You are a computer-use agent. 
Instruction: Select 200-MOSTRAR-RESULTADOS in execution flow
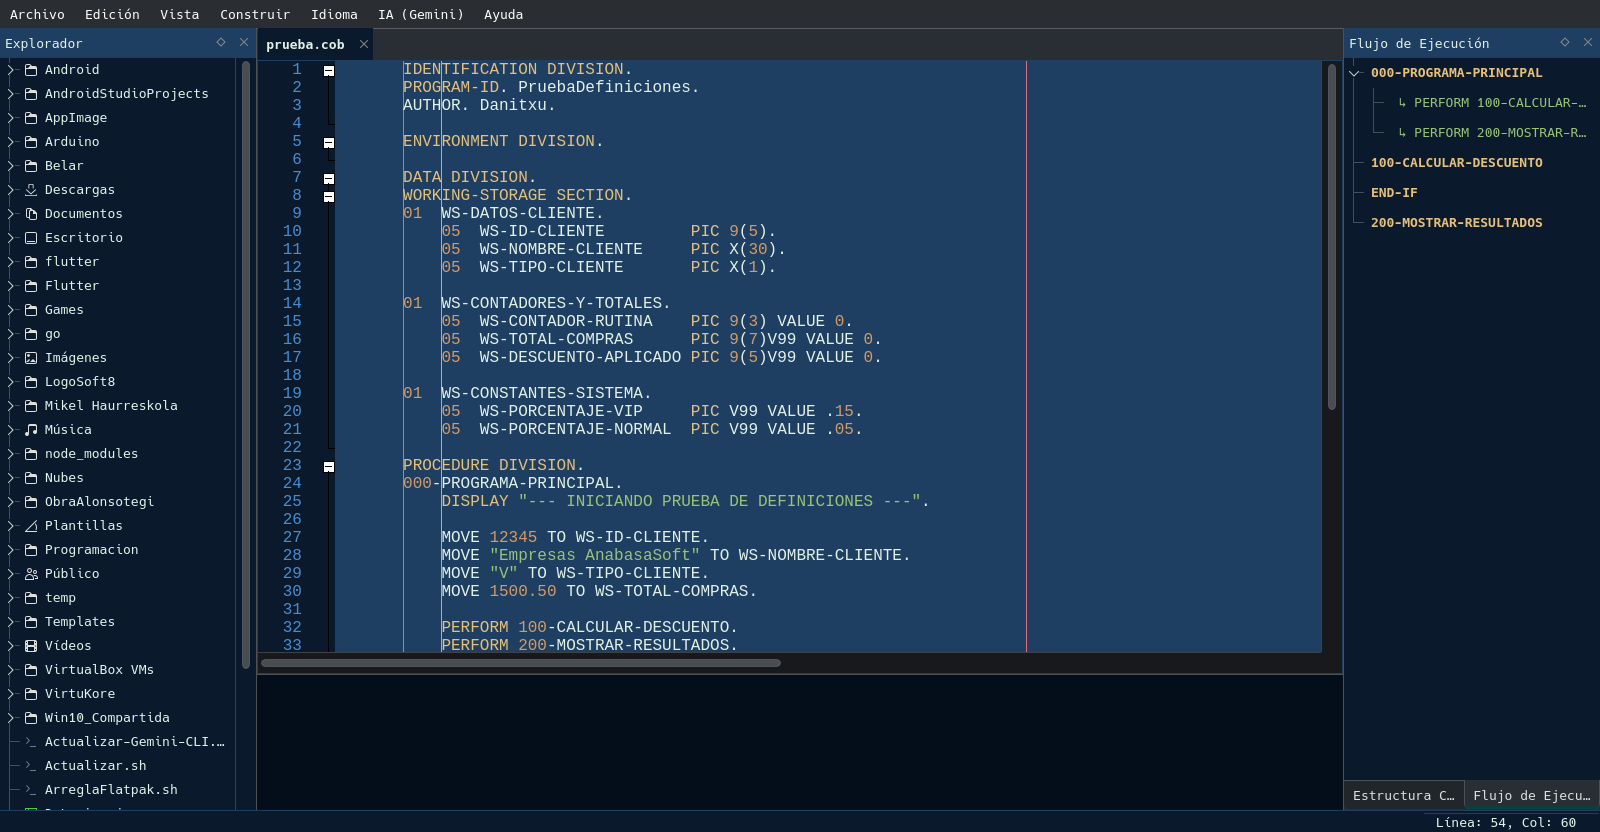(x=1456, y=223)
